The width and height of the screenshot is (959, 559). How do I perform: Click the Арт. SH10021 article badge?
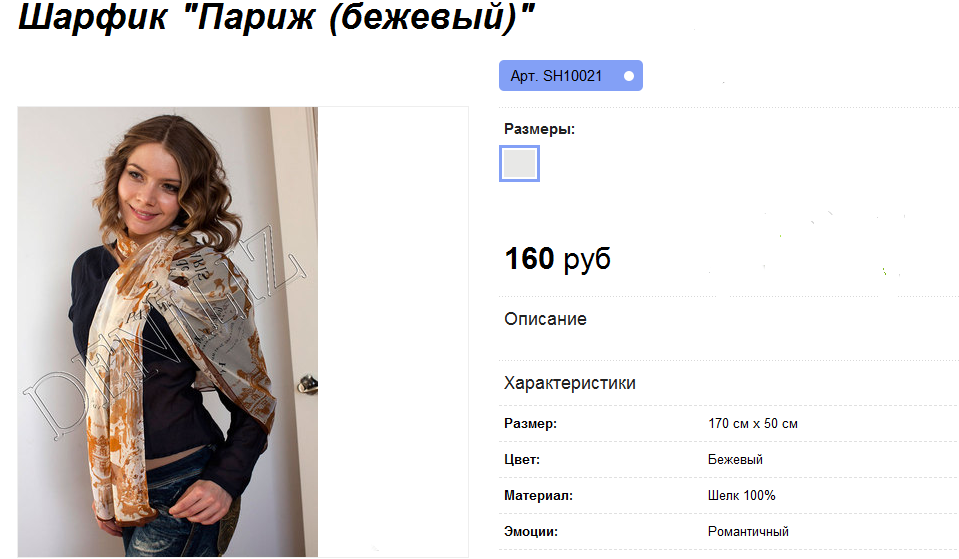pyautogui.click(x=571, y=75)
